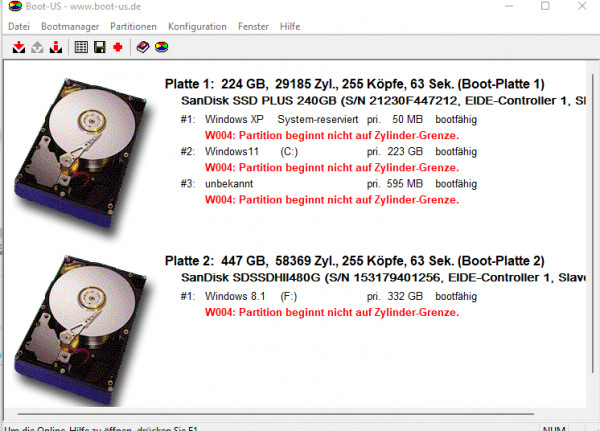Screen dimensions: 600x431
Task: Click the Platte 2: 447 GB heading
Action: point(354,261)
